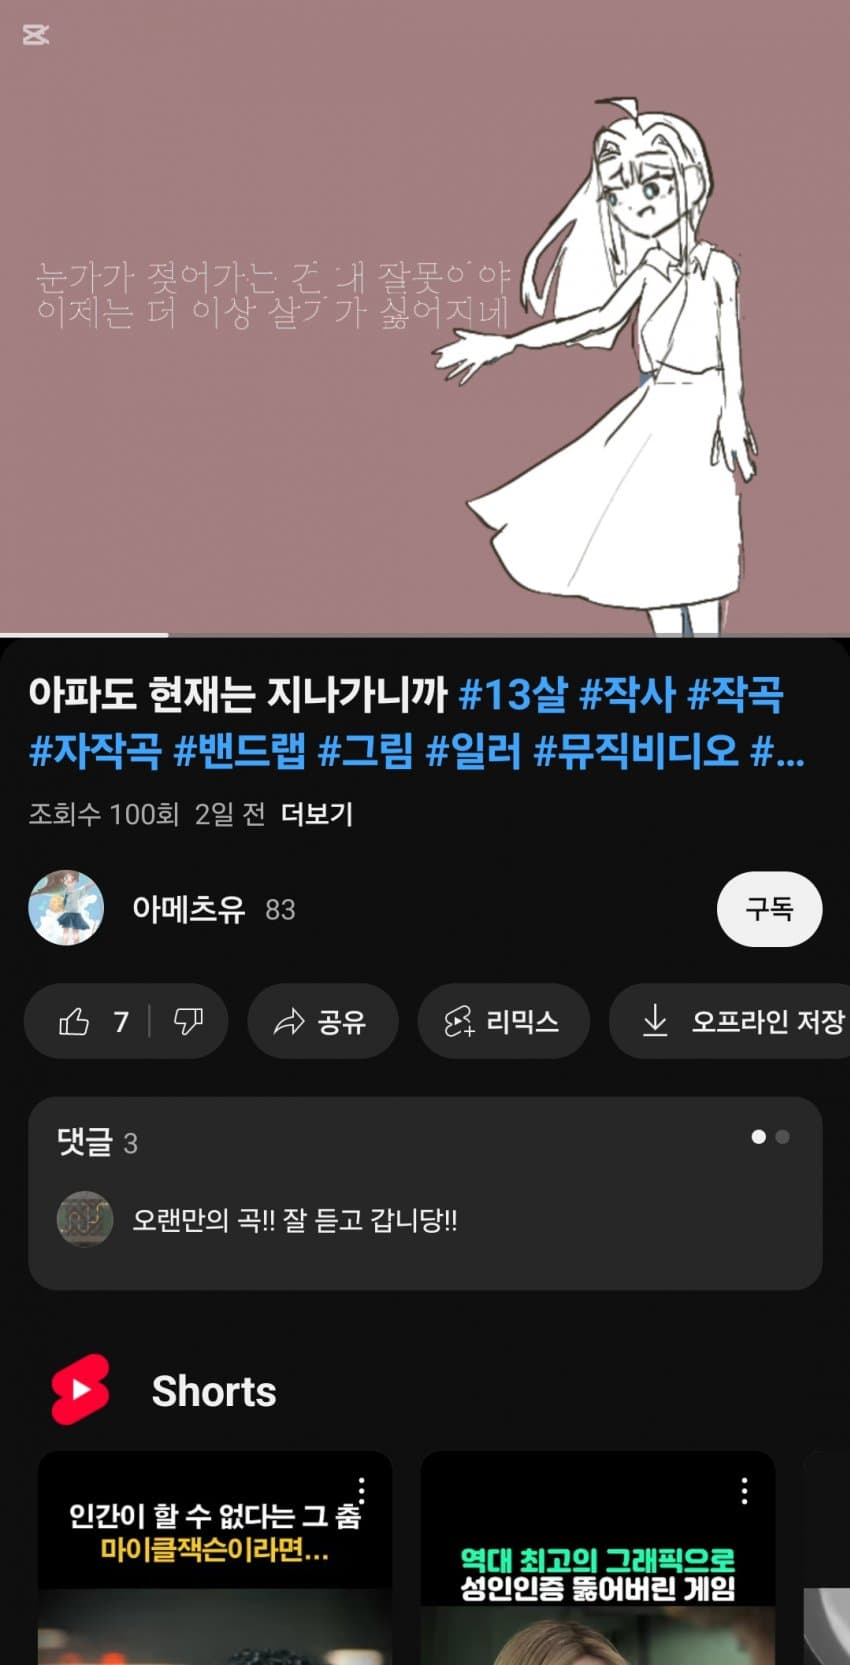Open the red Shorts logo icon

coord(80,1390)
